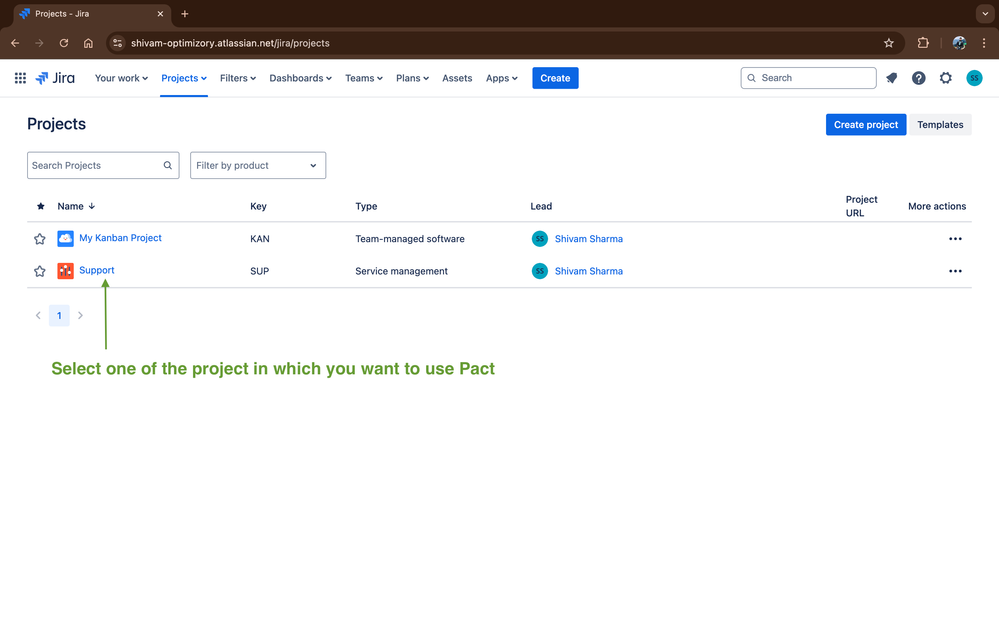
Task: Expand the Teams dropdown menu
Action: 364,78
